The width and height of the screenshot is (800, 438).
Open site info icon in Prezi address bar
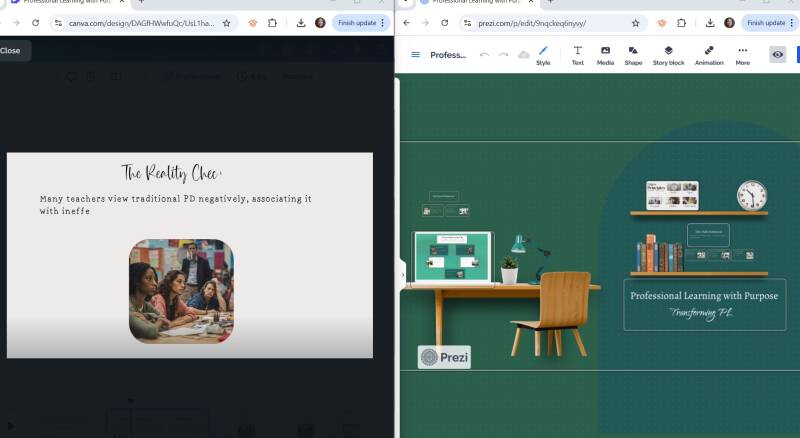467,23
